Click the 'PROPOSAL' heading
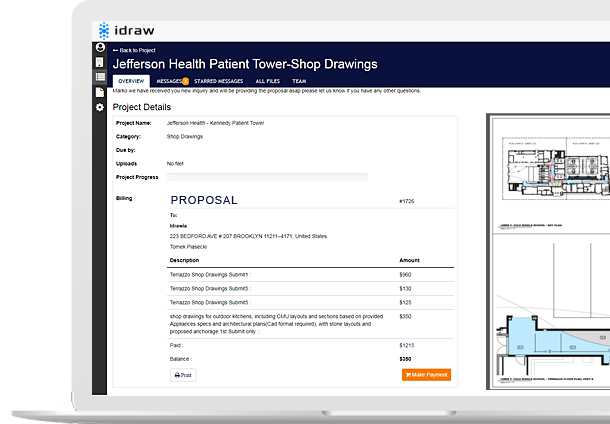 click(x=204, y=200)
